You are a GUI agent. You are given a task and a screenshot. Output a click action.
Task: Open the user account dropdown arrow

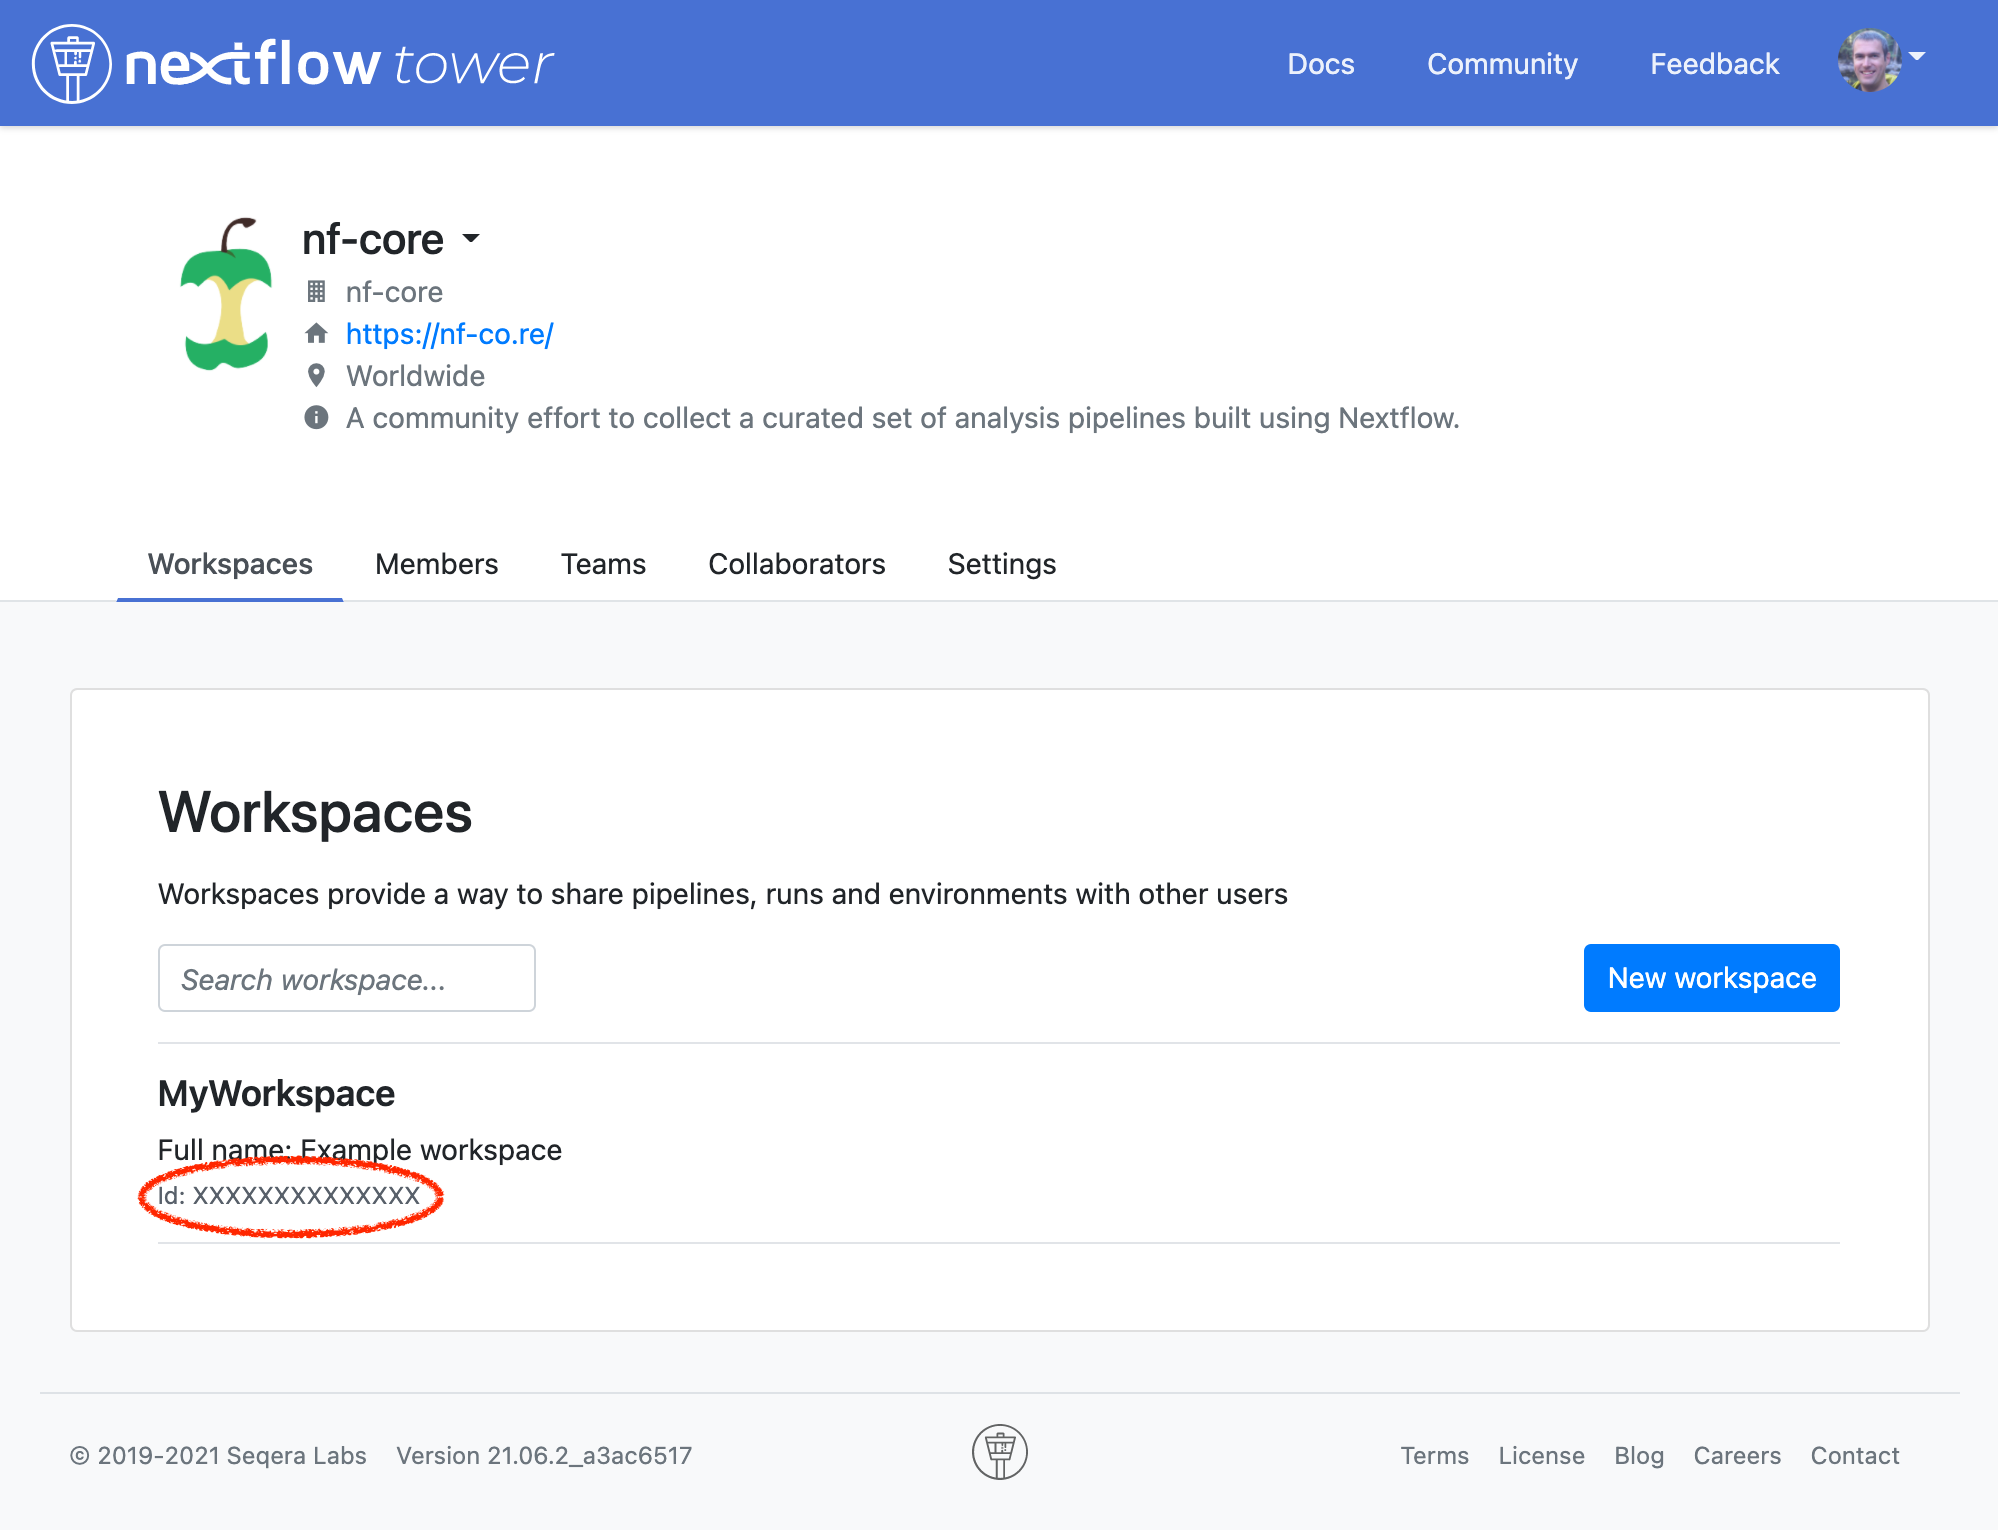click(1917, 56)
